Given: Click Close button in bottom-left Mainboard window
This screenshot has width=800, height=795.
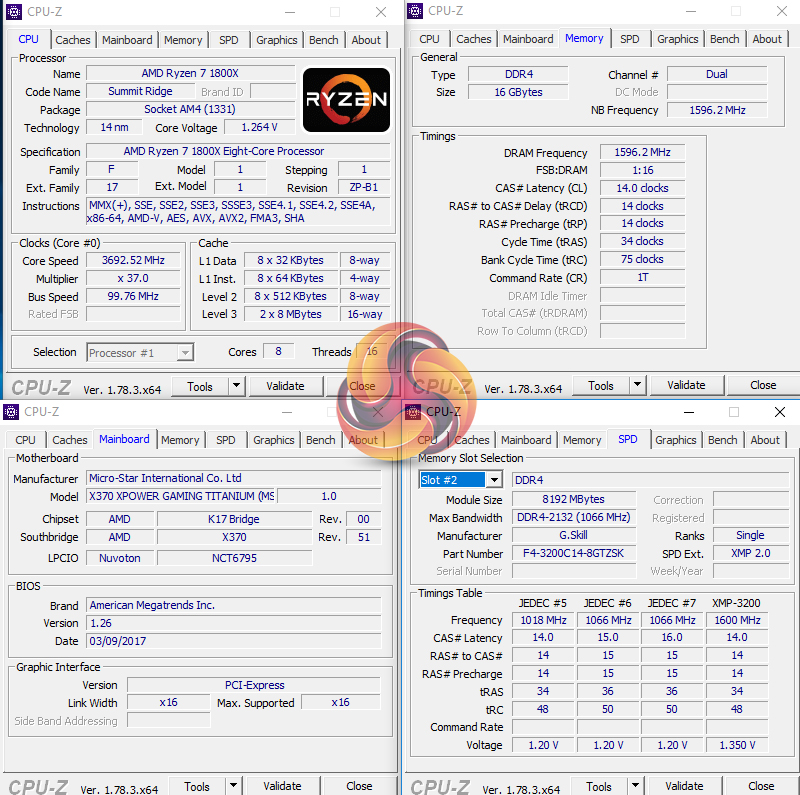Looking at the screenshot, I should pos(359,786).
